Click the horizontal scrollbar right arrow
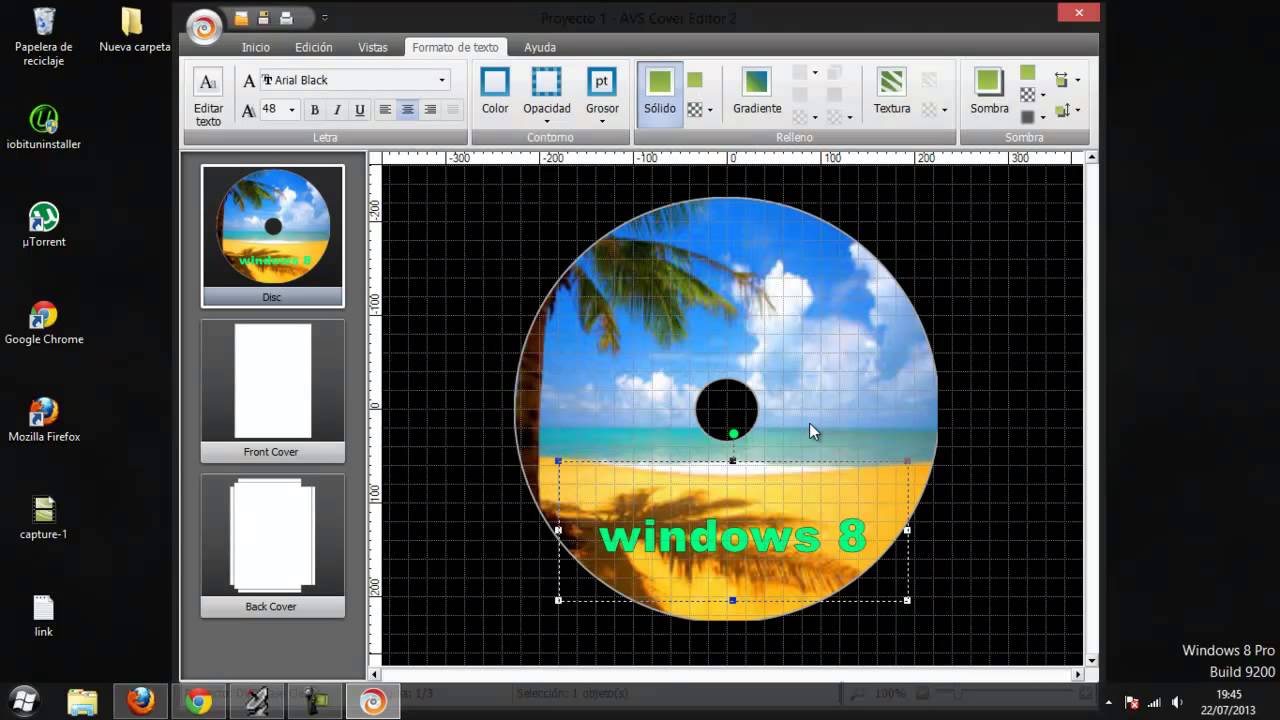This screenshot has width=1280, height=720. [x=1076, y=675]
